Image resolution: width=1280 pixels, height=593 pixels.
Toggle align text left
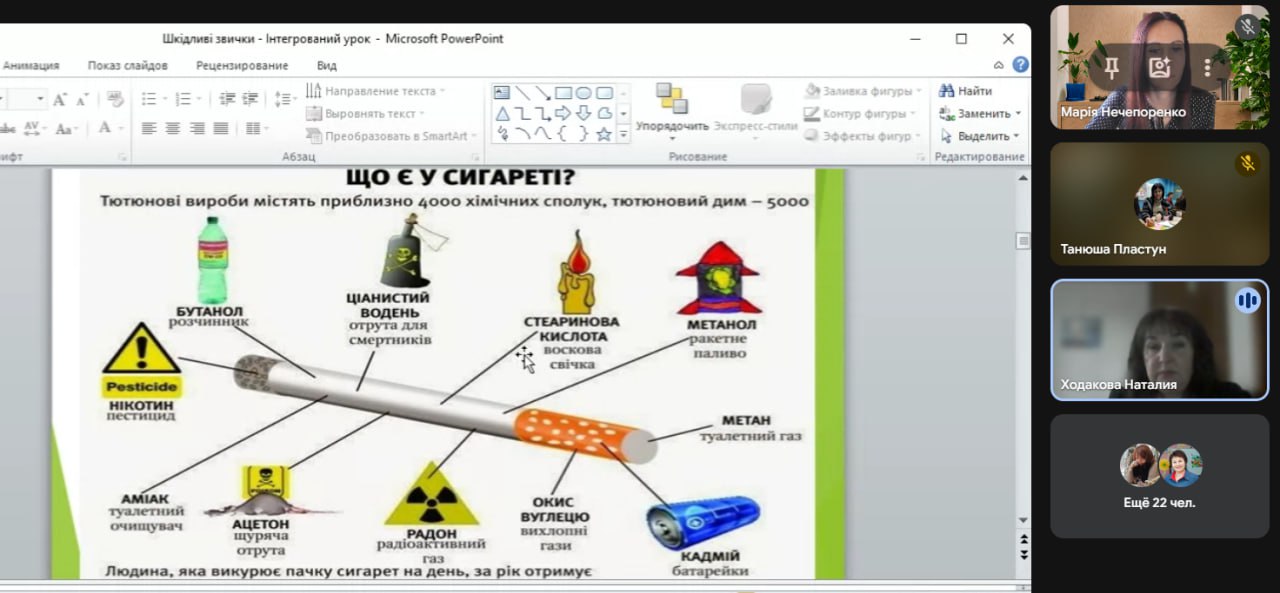[x=149, y=128]
